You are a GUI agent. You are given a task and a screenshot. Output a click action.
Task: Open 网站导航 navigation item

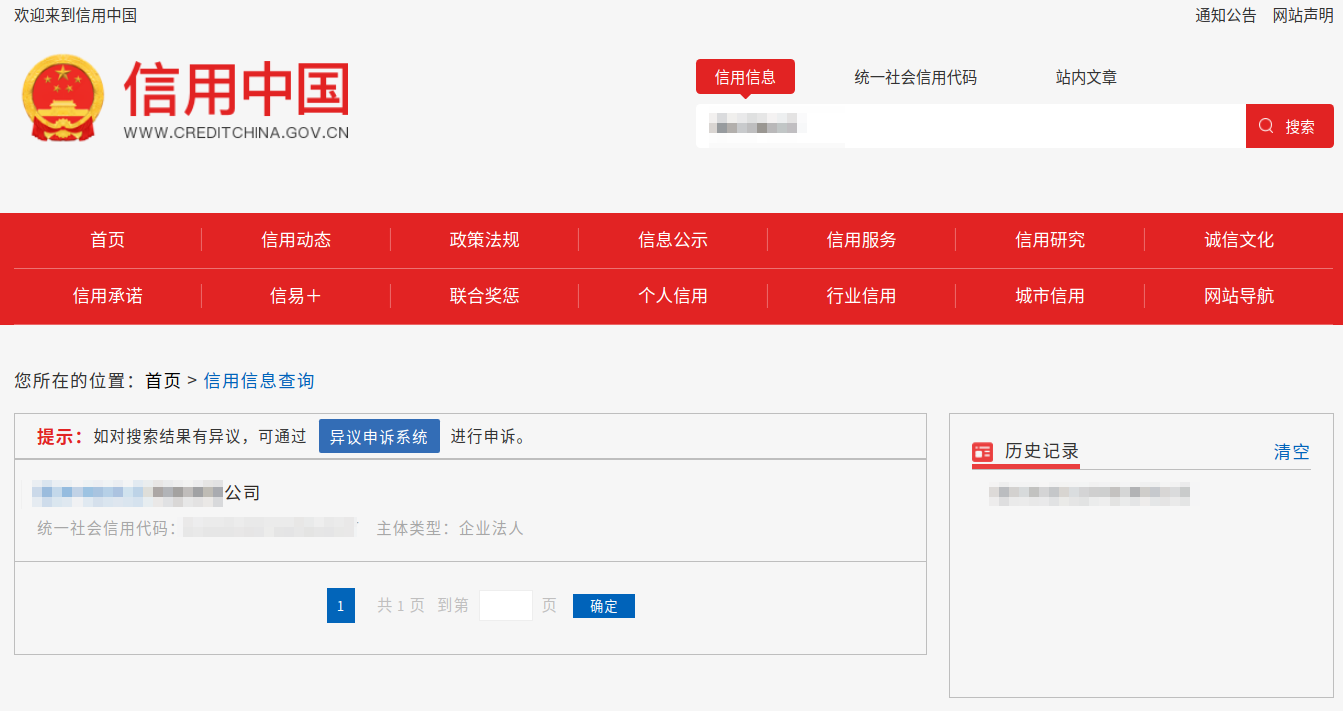[x=1239, y=296]
